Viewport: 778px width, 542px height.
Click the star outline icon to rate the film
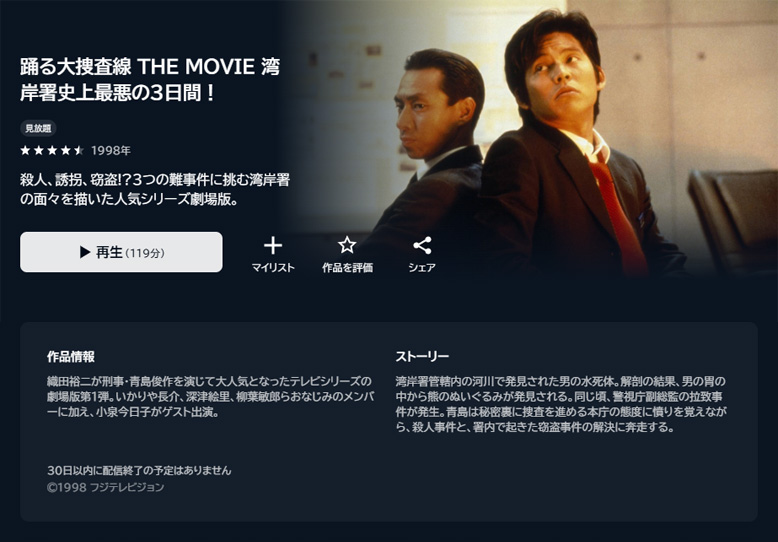(x=347, y=245)
